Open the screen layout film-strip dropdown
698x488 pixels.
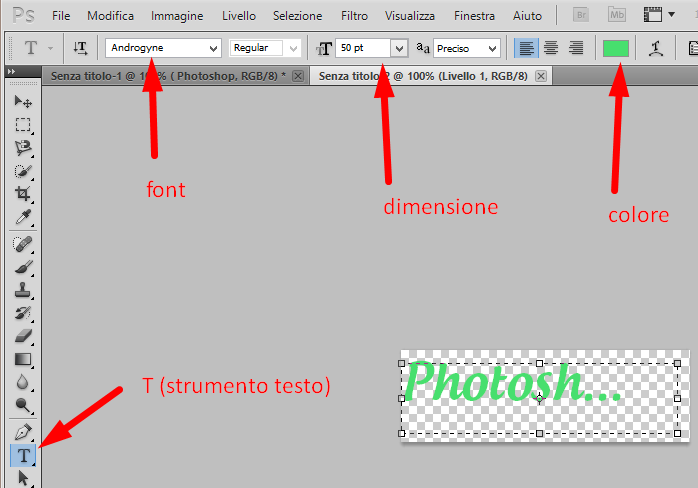pyautogui.click(x=659, y=15)
